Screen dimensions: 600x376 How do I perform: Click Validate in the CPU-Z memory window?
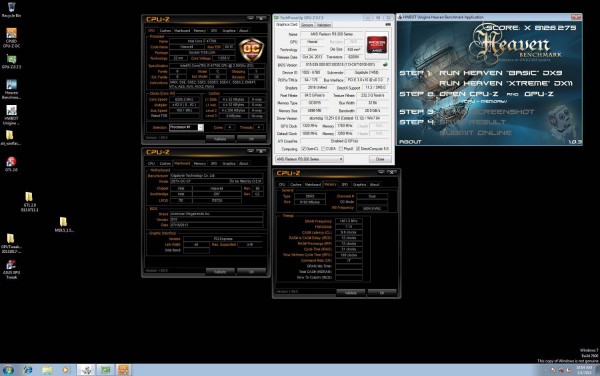(x=351, y=293)
